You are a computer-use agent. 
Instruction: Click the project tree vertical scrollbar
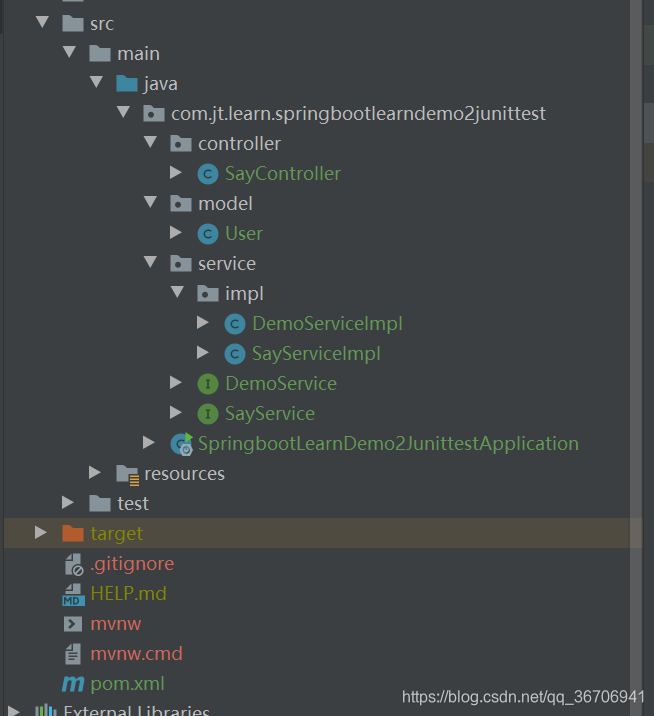click(636, 358)
